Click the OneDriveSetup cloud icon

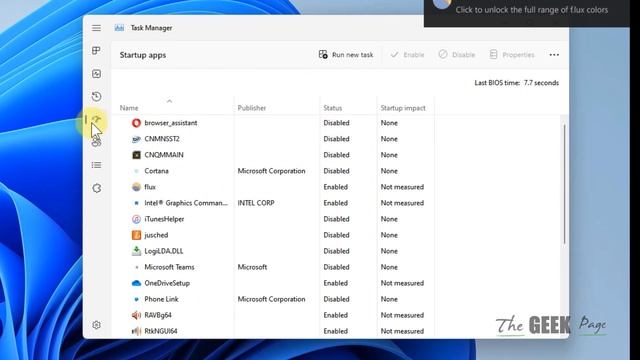(x=136, y=283)
